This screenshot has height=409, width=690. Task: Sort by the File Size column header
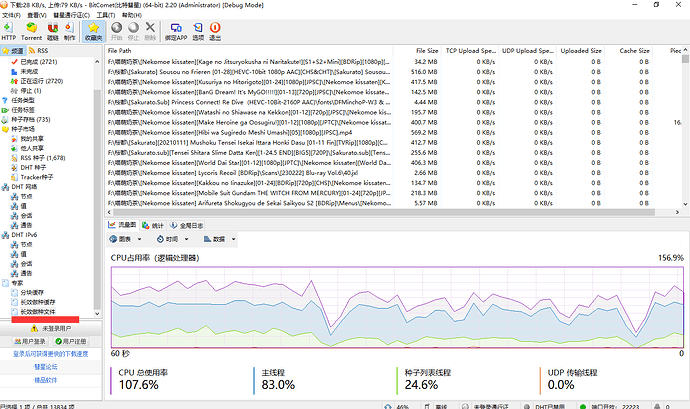[417, 51]
